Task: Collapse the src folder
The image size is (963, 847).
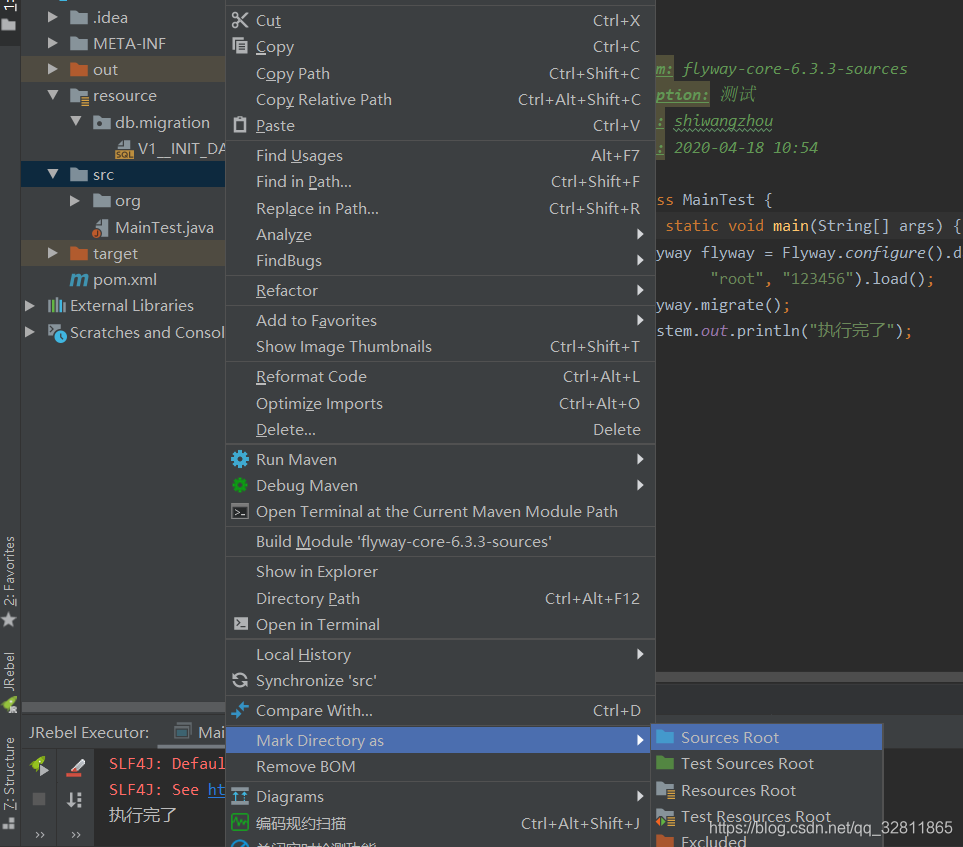Action: click(x=53, y=174)
